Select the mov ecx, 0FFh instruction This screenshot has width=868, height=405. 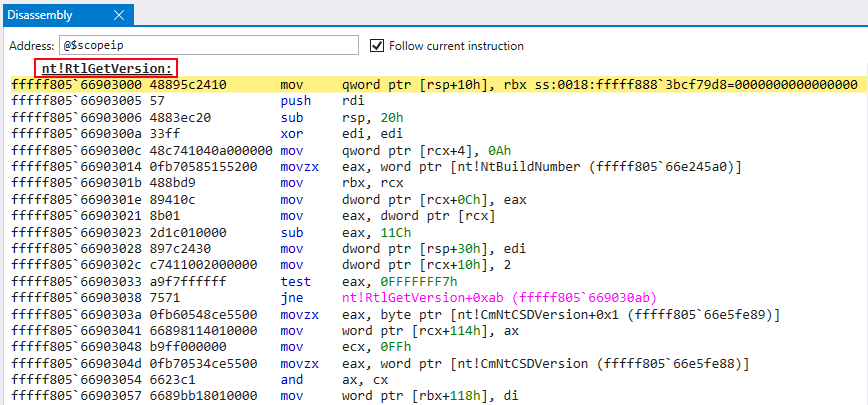(x=342, y=347)
